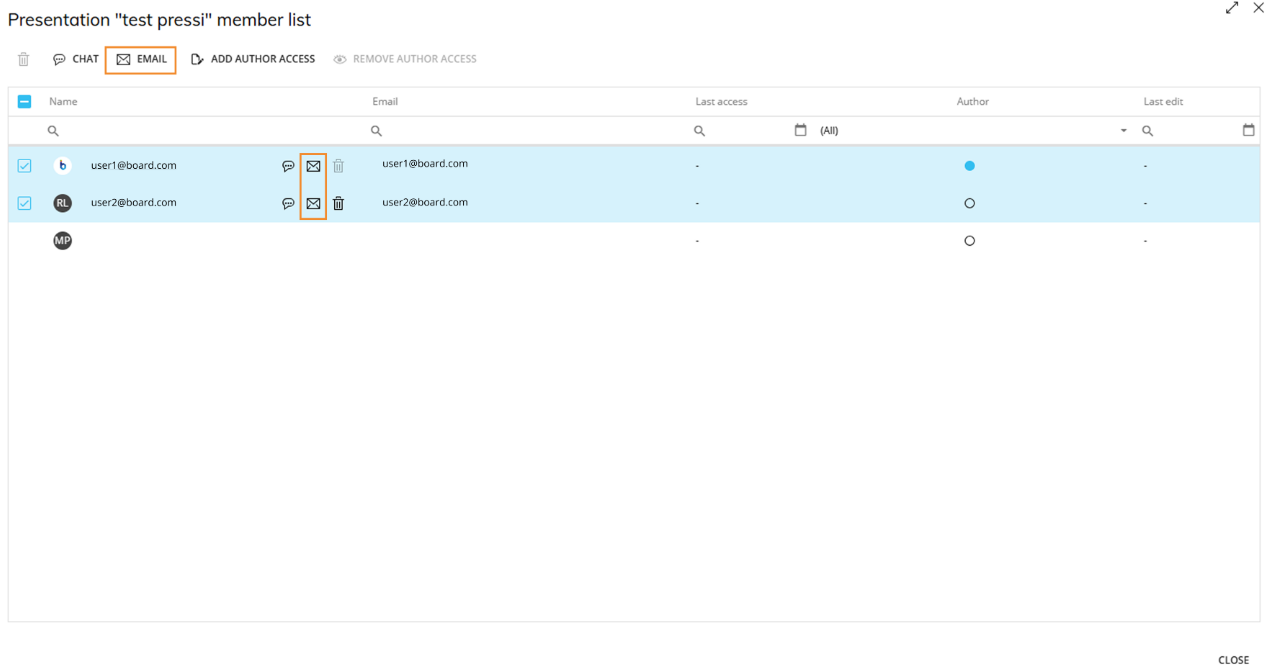Sort by the Last access column header
The height and width of the screenshot is (667, 1265).
pyautogui.click(x=721, y=102)
